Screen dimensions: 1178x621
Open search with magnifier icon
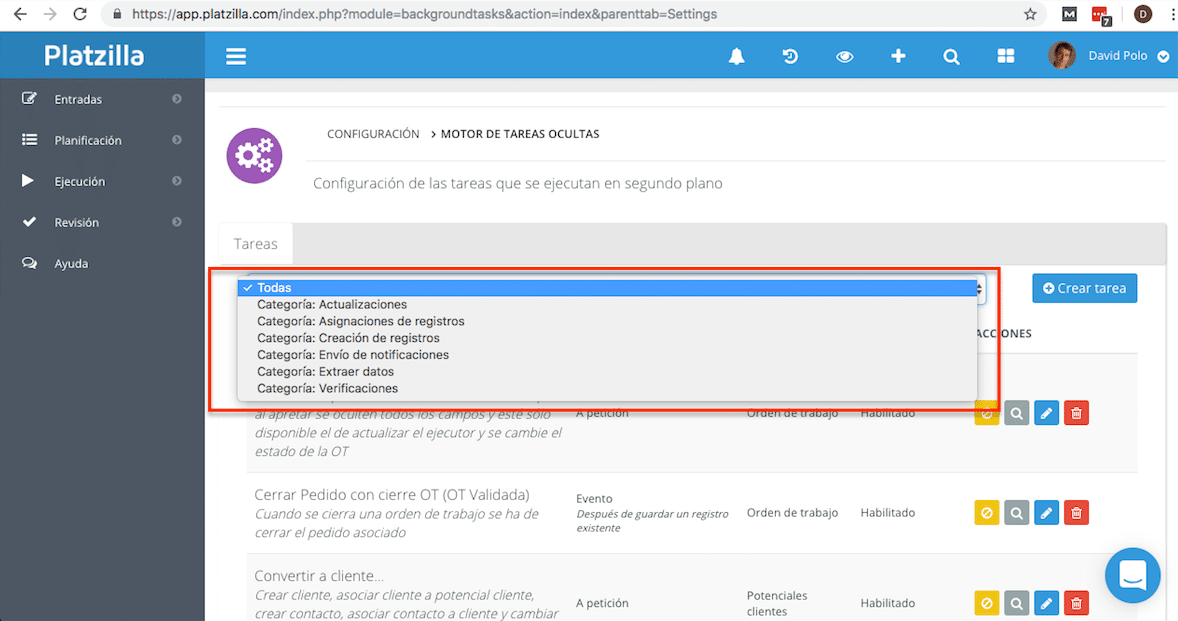tap(951, 57)
